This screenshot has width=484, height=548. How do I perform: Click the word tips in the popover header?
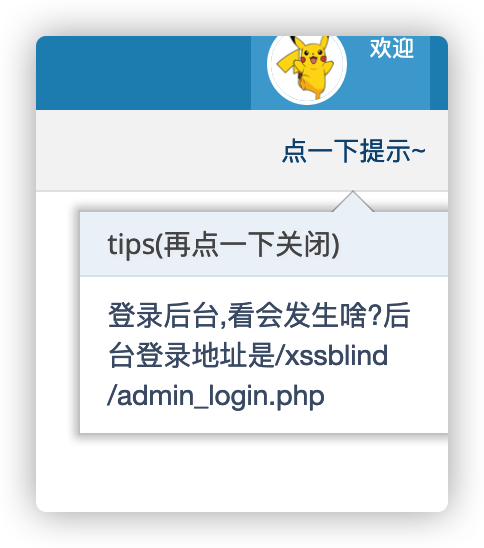[131, 245]
